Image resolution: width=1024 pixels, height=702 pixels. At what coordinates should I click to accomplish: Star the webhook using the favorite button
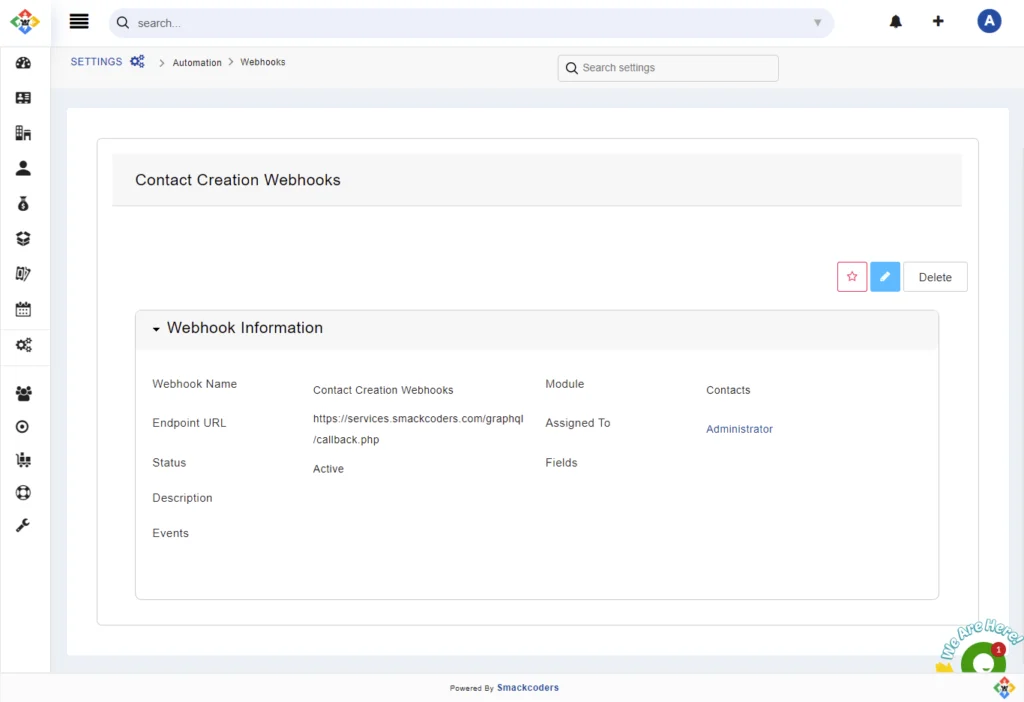click(851, 276)
